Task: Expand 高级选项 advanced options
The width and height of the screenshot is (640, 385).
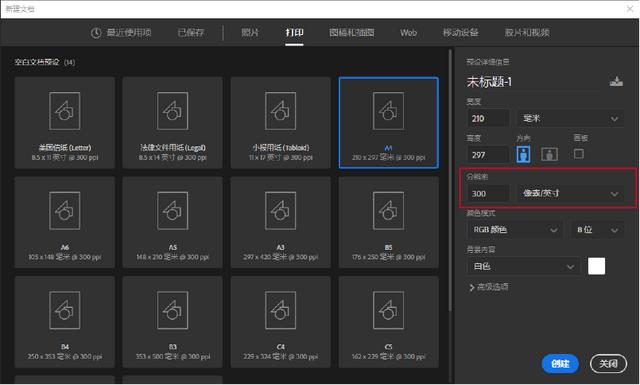Action: click(x=489, y=287)
